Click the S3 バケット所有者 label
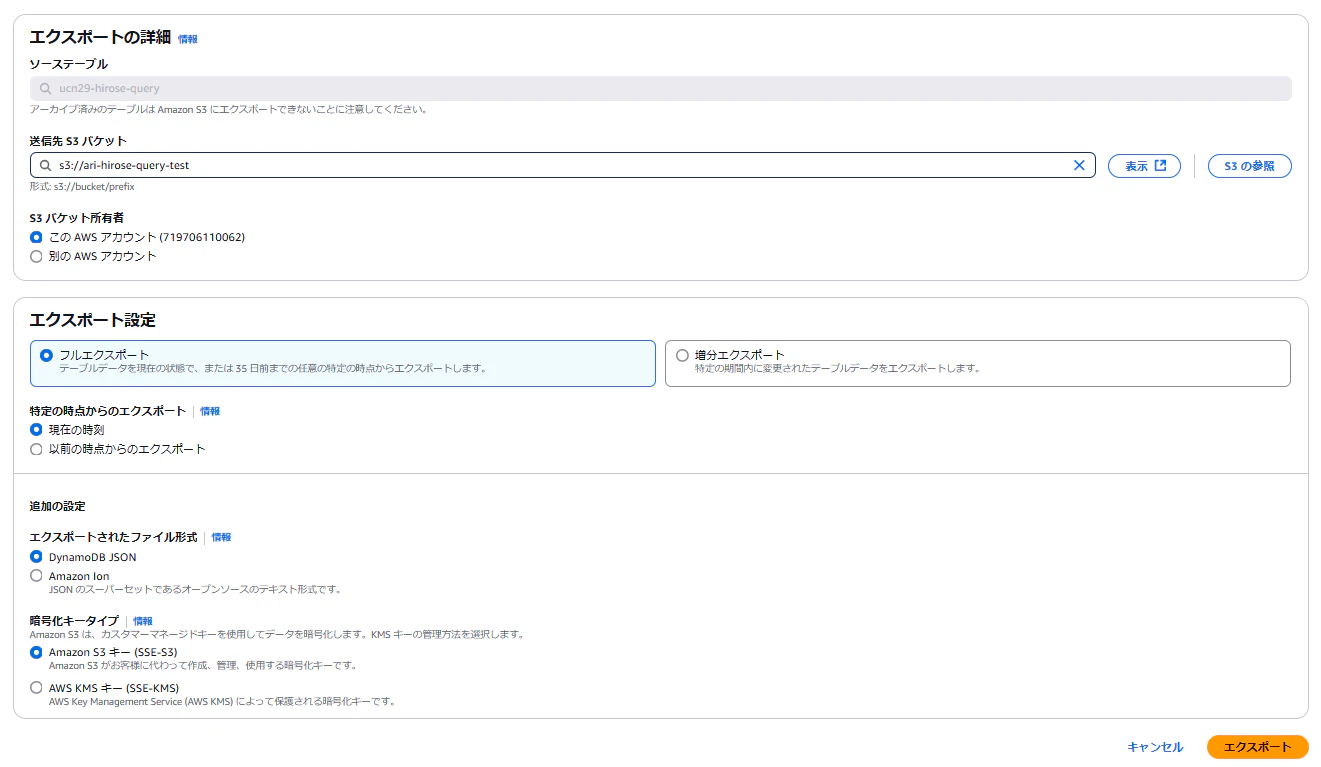The width and height of the screenshot is (1321, 767). 77,217
